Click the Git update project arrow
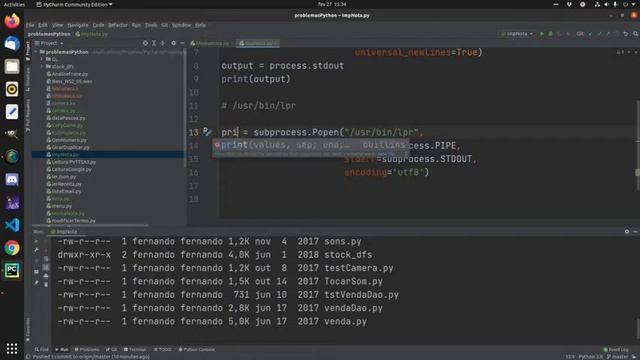The image size is (640, 360). tap(590, 34)
